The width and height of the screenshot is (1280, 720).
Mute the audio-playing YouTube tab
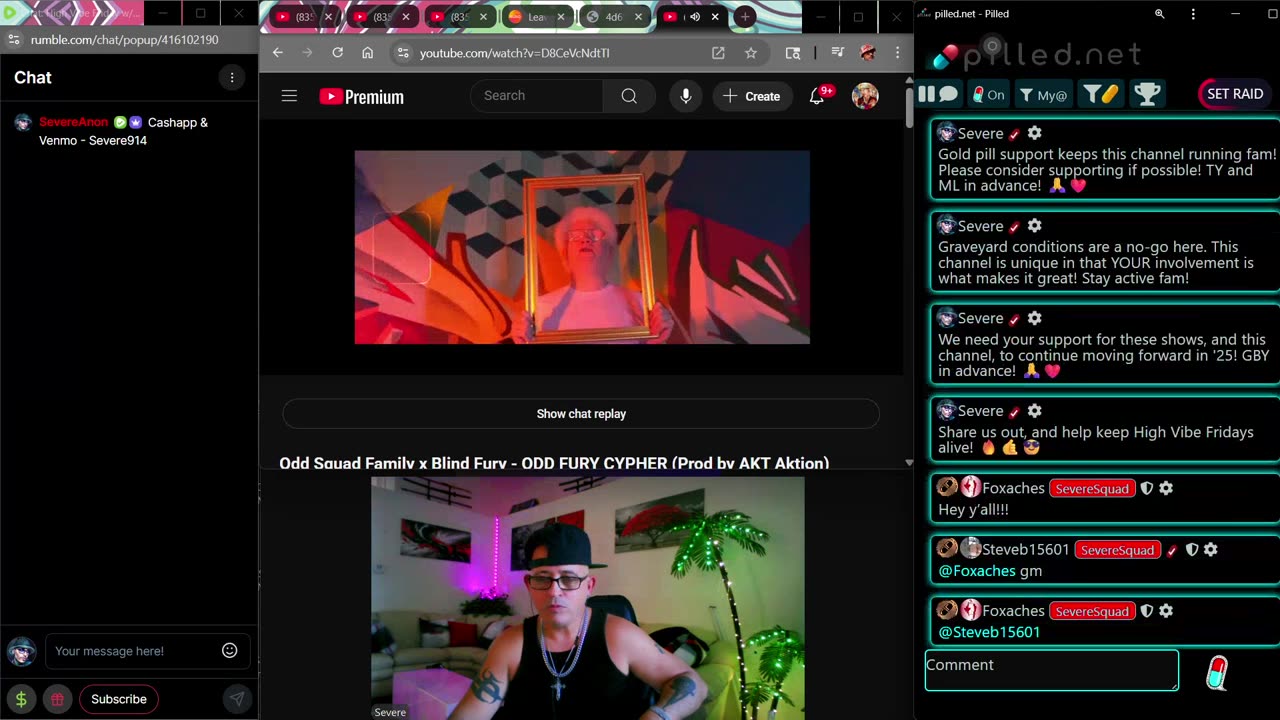point(694,17)
